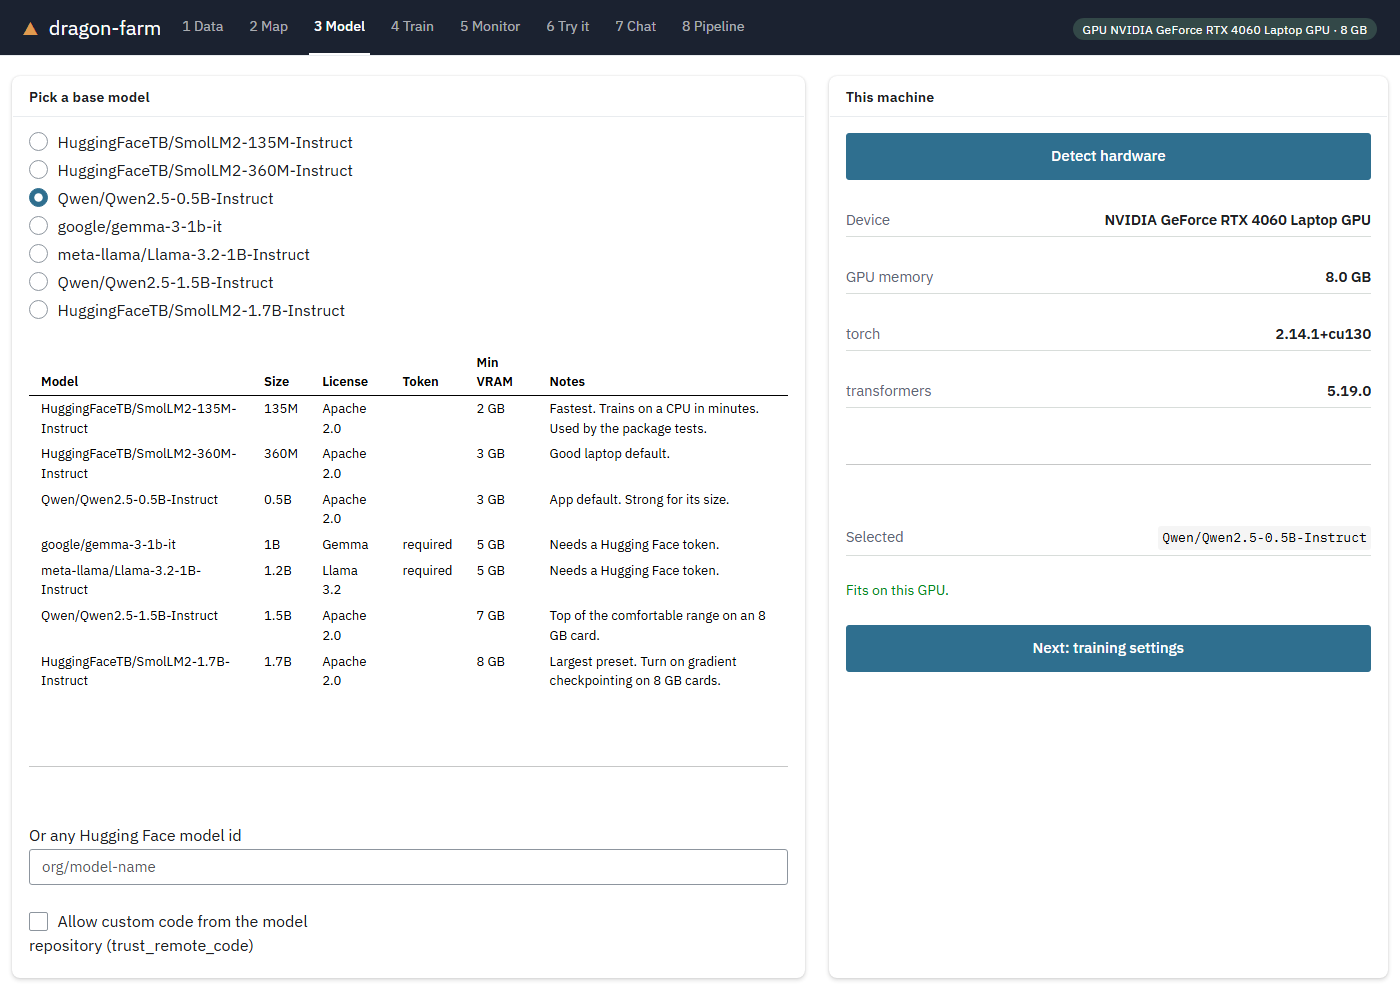The height and width of the screenshot is (1000, 1400).
Task: Click the selected Qwen2.5-0.5B-Instruct radio button
Action: (39, 198)
